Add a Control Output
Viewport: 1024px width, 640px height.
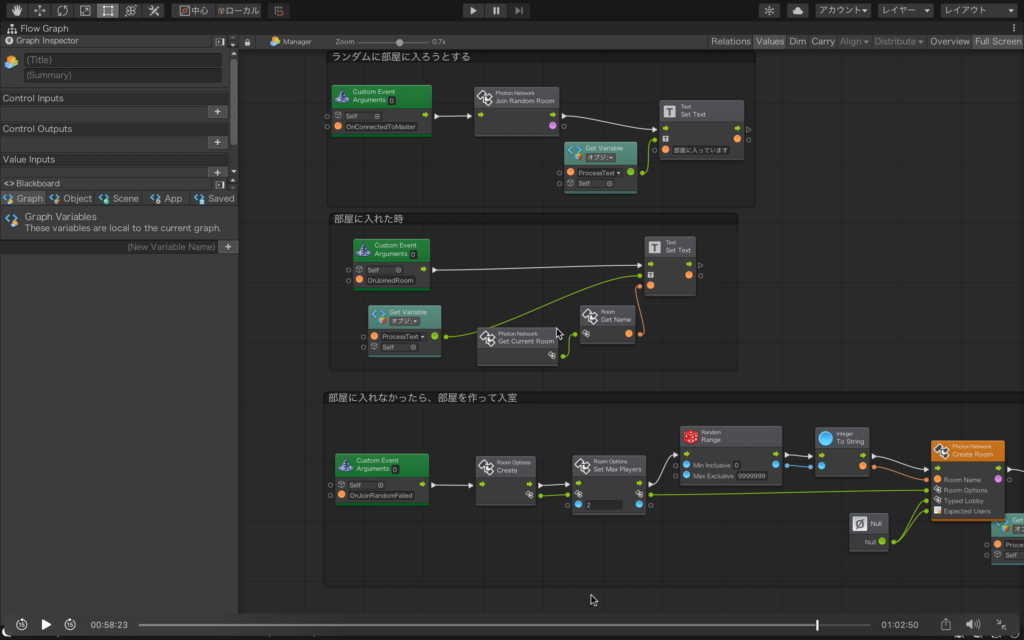[217, 142]
